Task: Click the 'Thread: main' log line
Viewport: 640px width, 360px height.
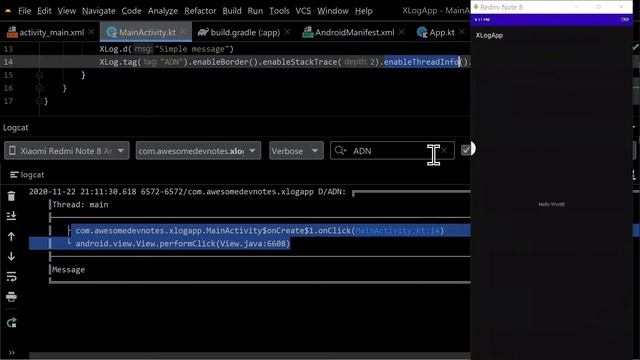Action: (x=80, y=204)
